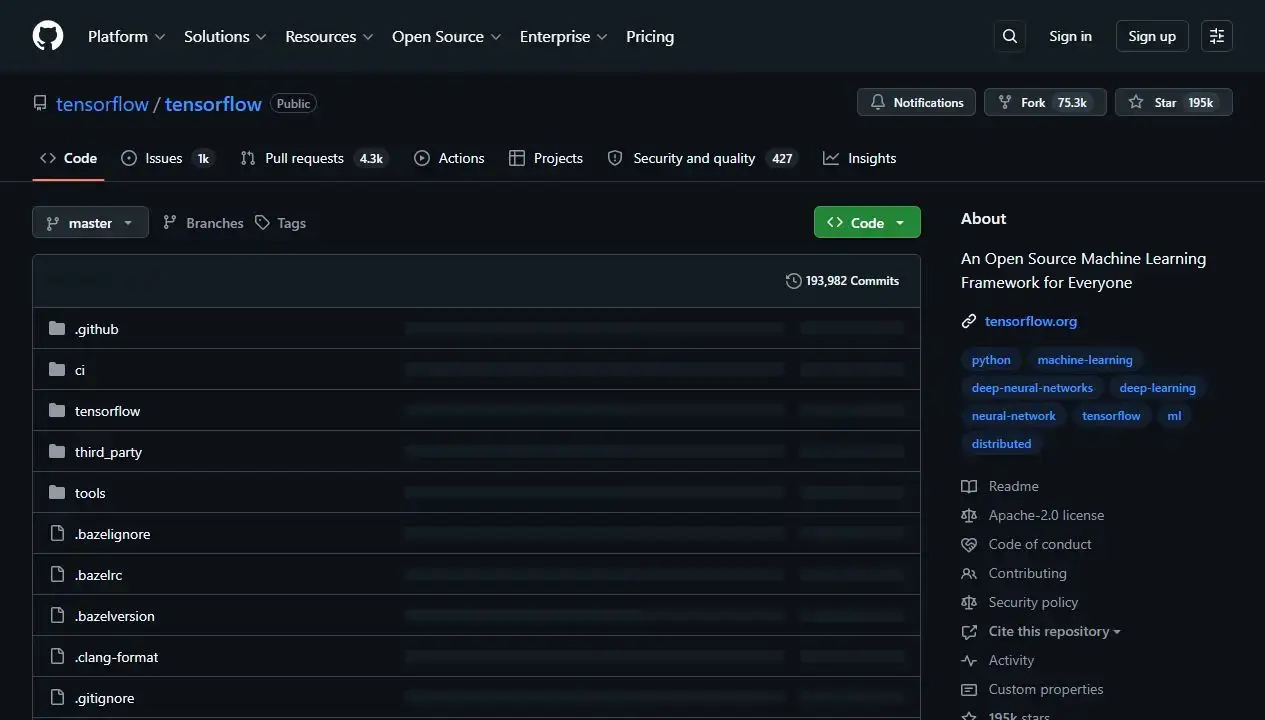Expand the Open Source menu

coord(447,36)
